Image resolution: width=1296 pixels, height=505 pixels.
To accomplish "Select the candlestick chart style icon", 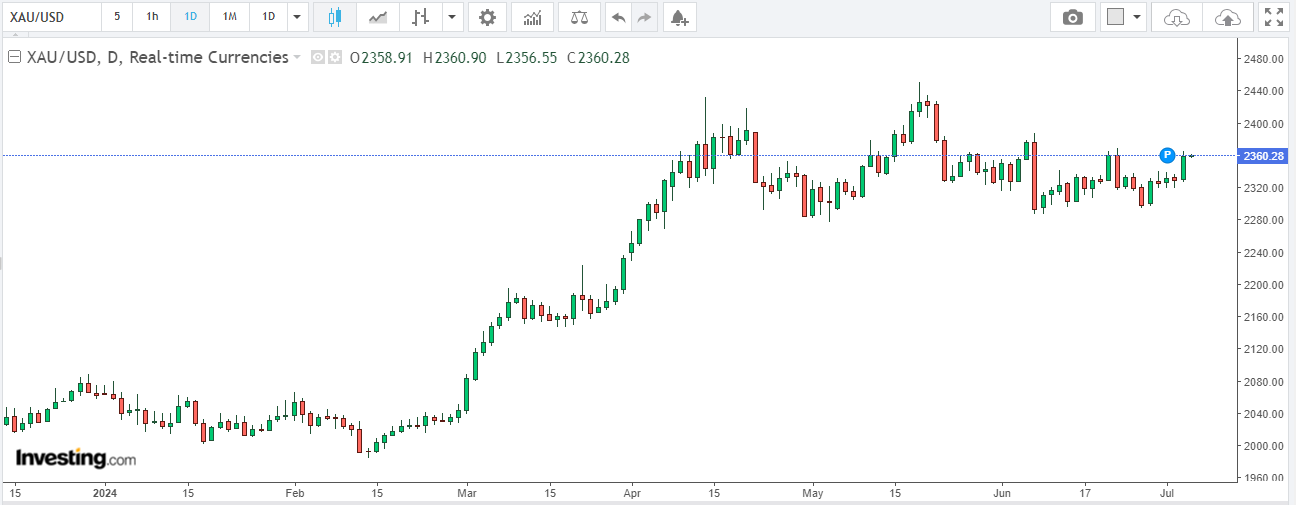I will 334,17.
